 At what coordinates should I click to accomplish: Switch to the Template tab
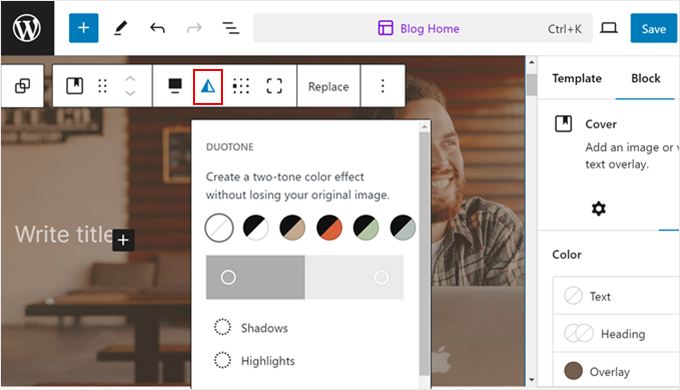click(577, 78)
